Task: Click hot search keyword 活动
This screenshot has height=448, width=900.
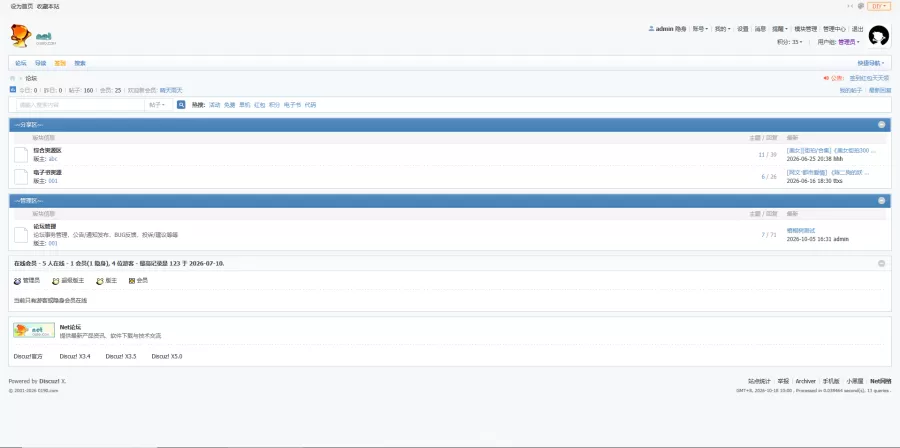Action: [215, 105]
